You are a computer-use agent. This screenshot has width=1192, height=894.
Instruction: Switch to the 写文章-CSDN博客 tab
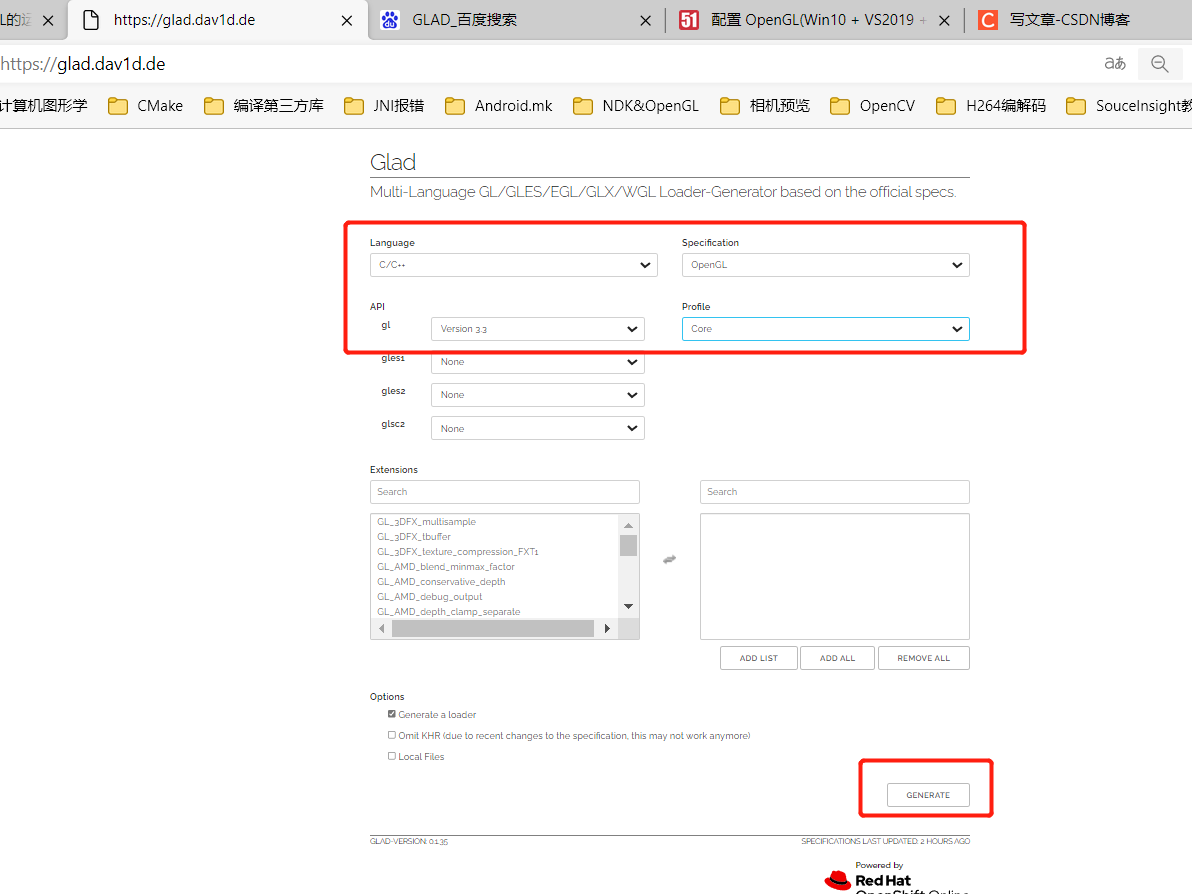pos(1078,21)
